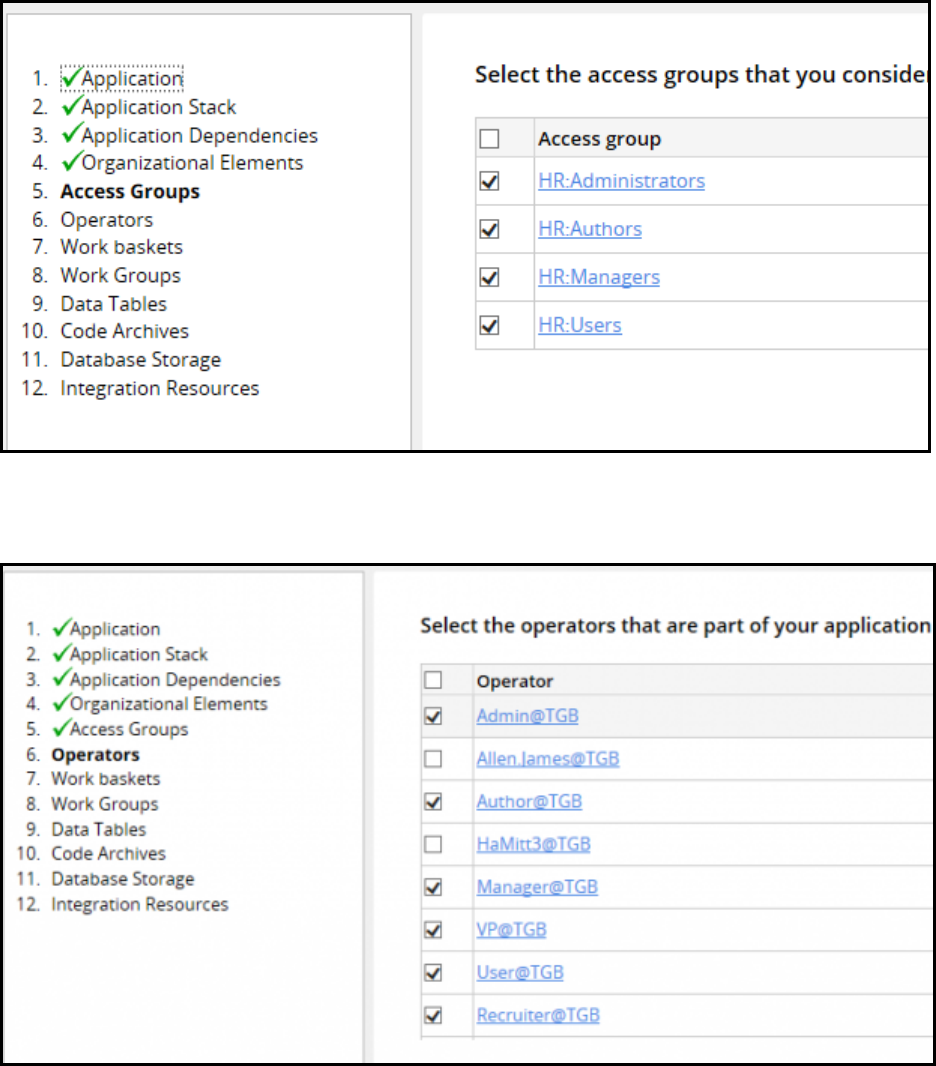Open the Manager@TGB operator link
Image resolution: width=936 pixels, height=1066 pixels.
tap(537, 887)
